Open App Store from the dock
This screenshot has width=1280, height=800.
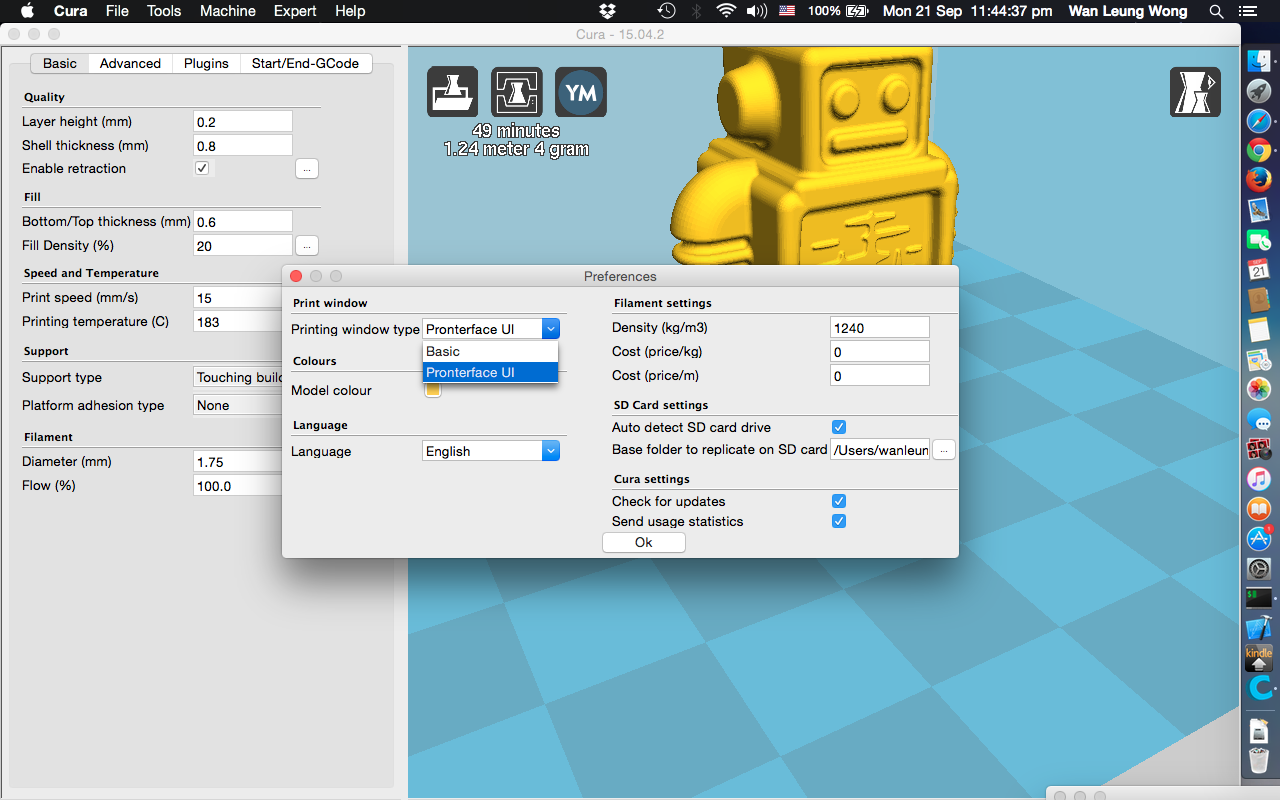tap(1259, 538)
